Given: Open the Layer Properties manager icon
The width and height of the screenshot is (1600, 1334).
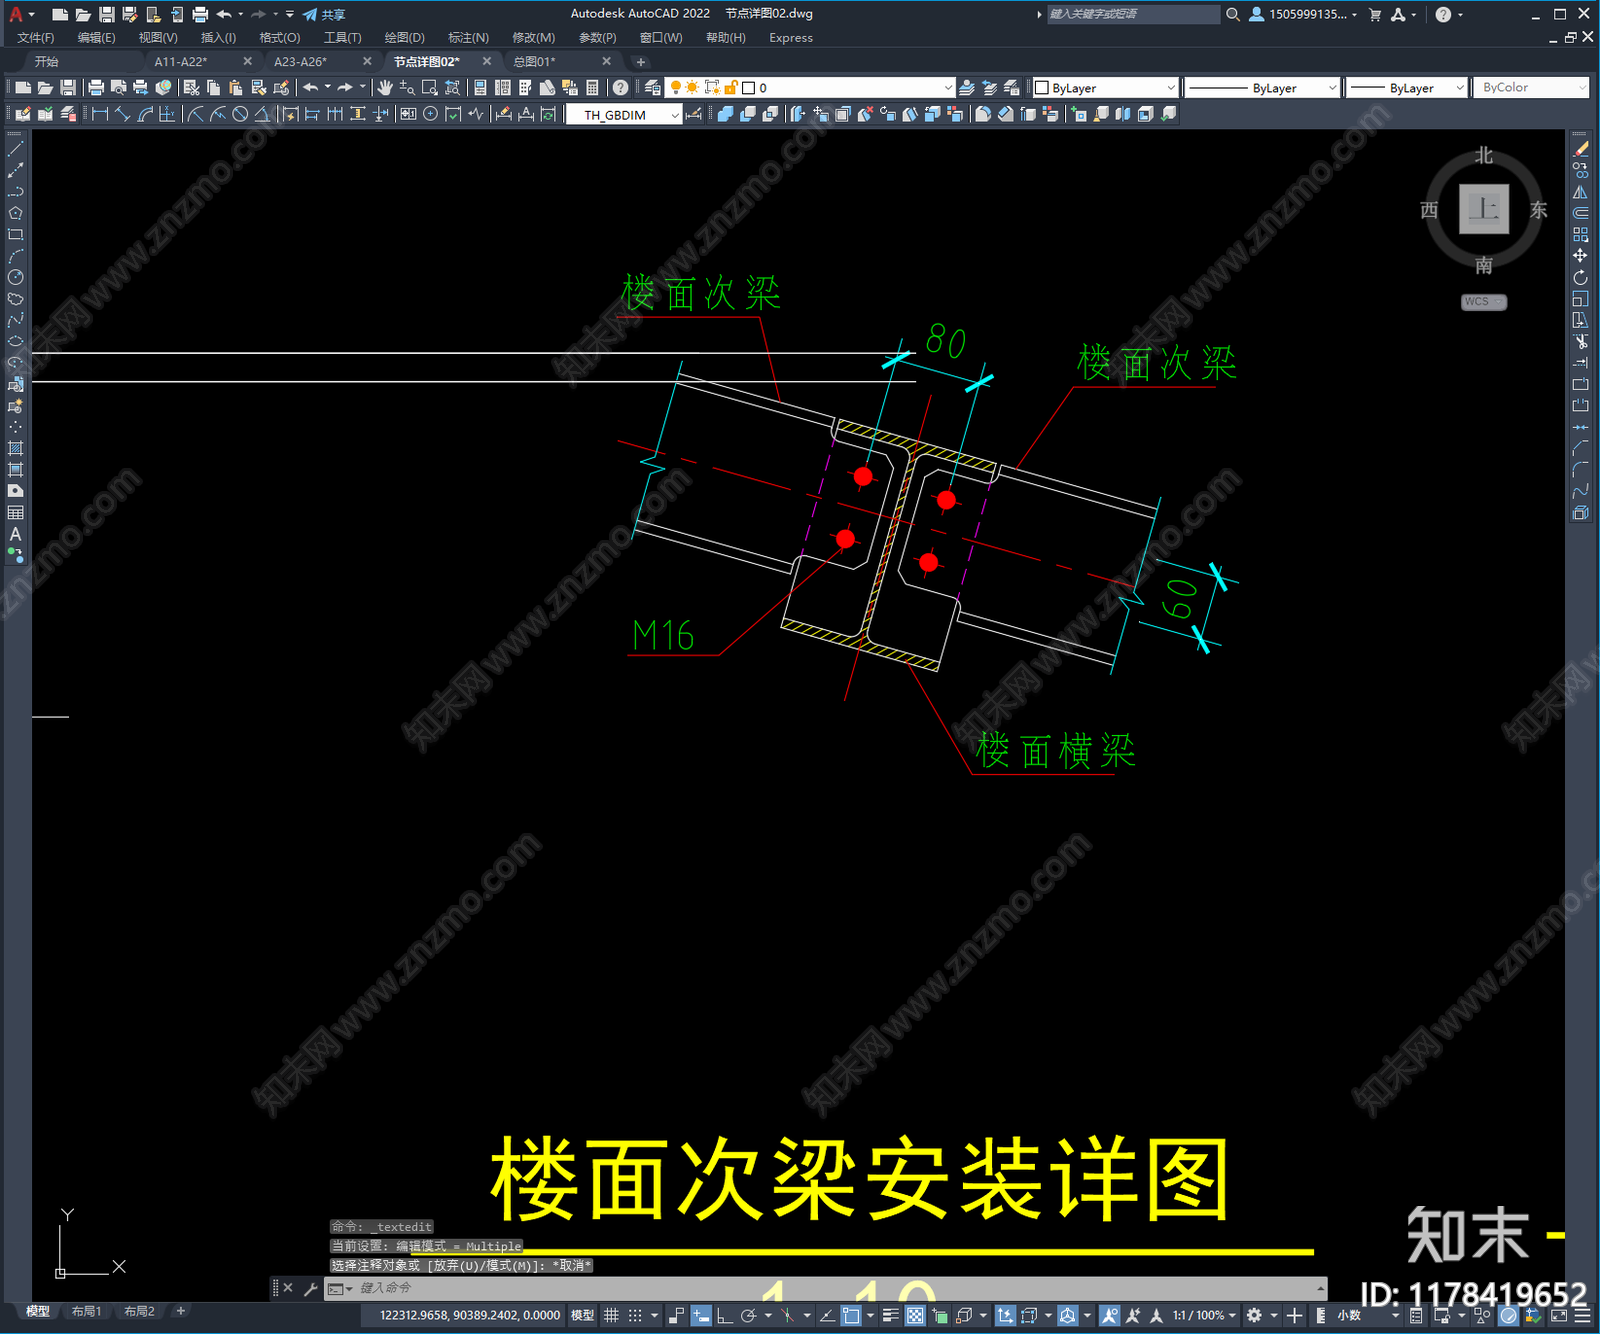Looking at the screenshot, I should [x=653, y=88].
